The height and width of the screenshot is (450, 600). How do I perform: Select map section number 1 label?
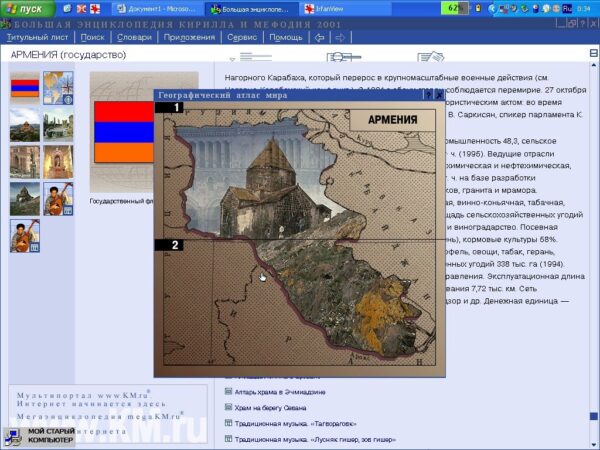176,107
